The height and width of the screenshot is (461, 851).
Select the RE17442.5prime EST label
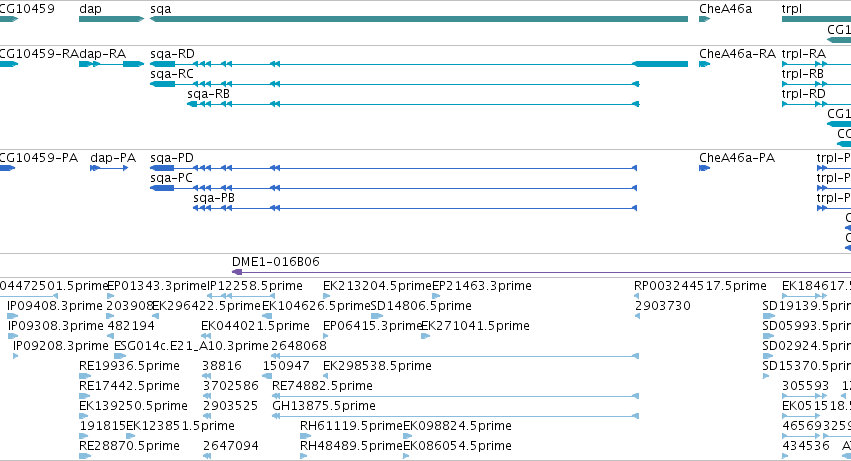pos(129,386)
